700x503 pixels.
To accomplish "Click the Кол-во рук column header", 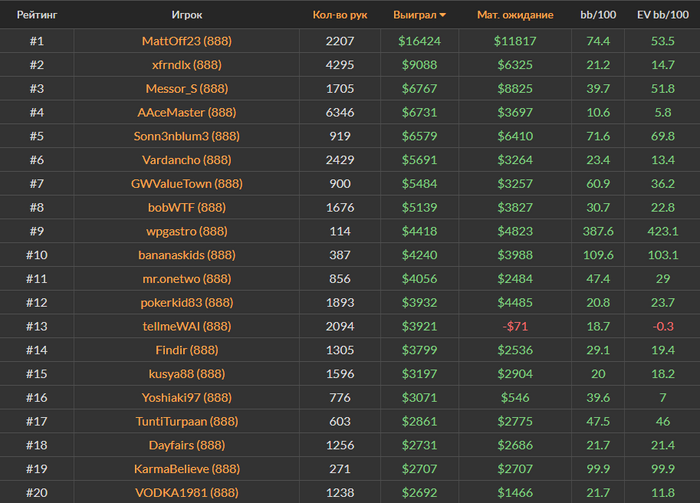I will pyautogui.click(x=339, y=16).
